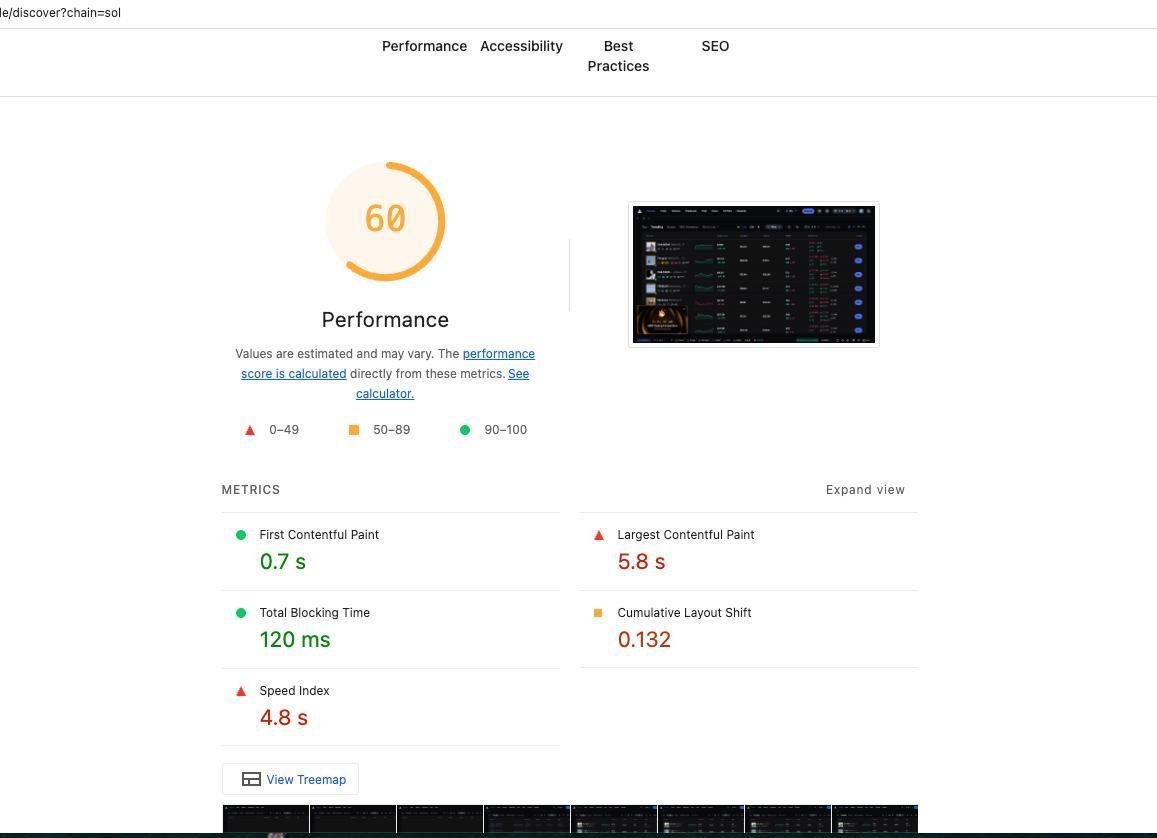Click the green circle icon beside Total Blocking Time
The width and height of the screenshot is (1157, 838).
(x=241, y=613)
